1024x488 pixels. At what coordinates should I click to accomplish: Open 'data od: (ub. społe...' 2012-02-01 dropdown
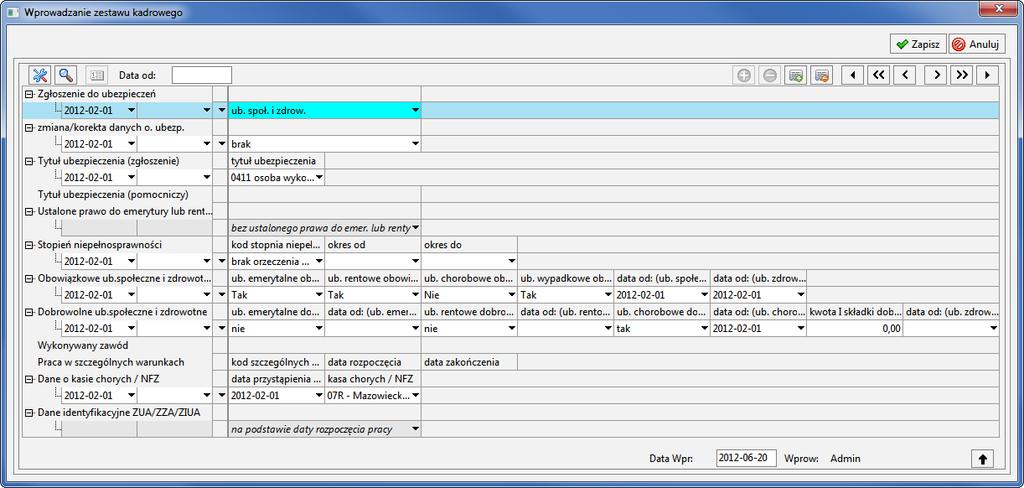coord(704,295)
